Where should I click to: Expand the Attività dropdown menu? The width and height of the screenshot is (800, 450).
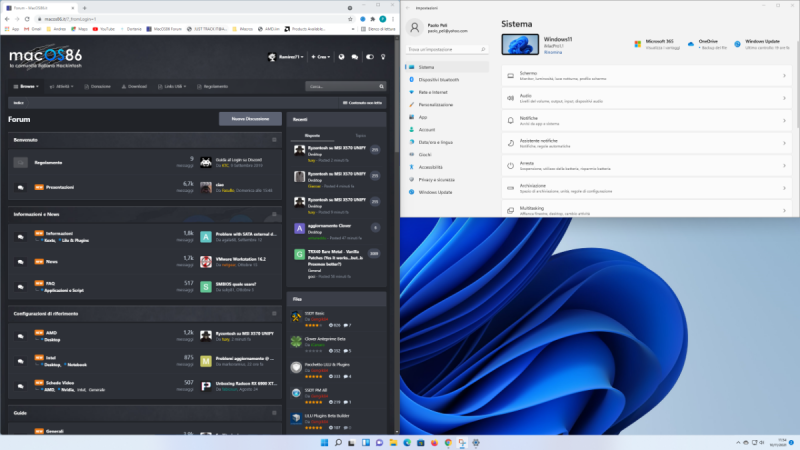click(x=61, y=87)
